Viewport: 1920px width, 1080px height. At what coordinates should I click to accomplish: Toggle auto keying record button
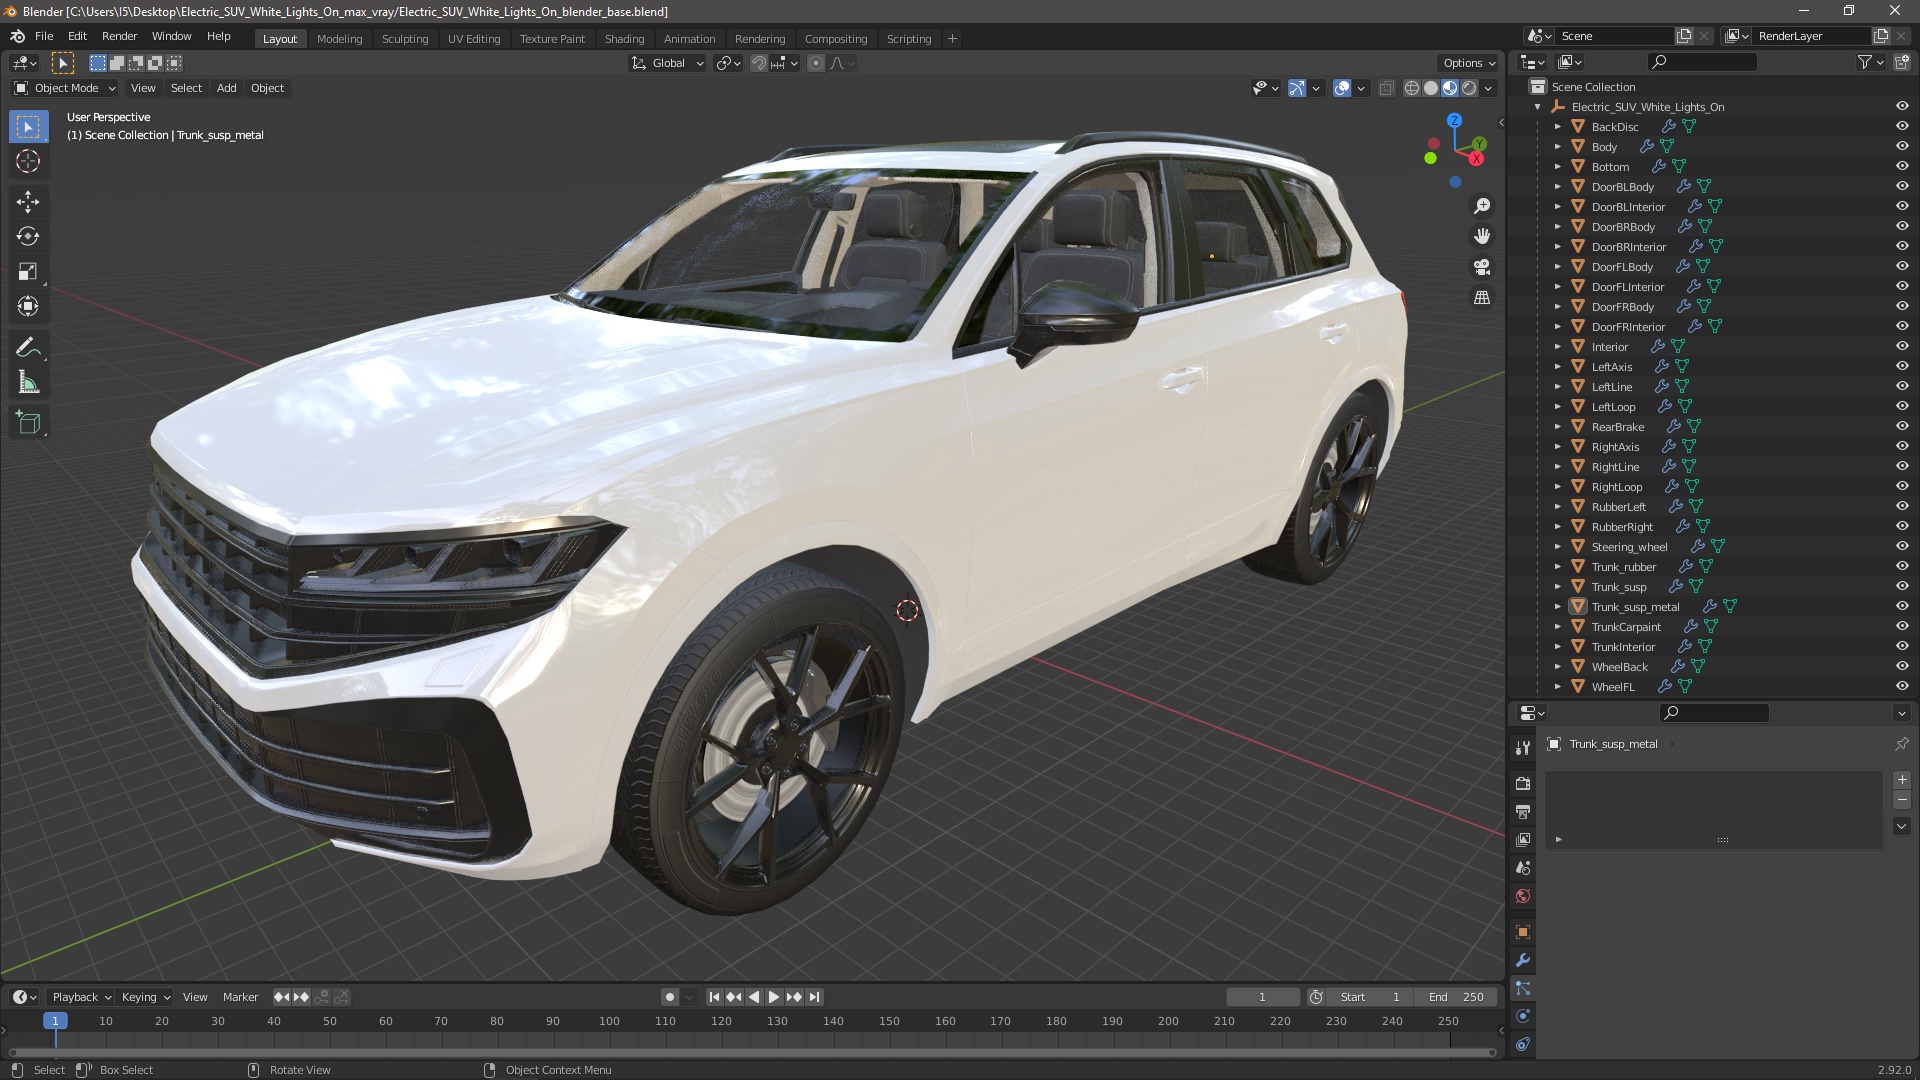(670, 997)
